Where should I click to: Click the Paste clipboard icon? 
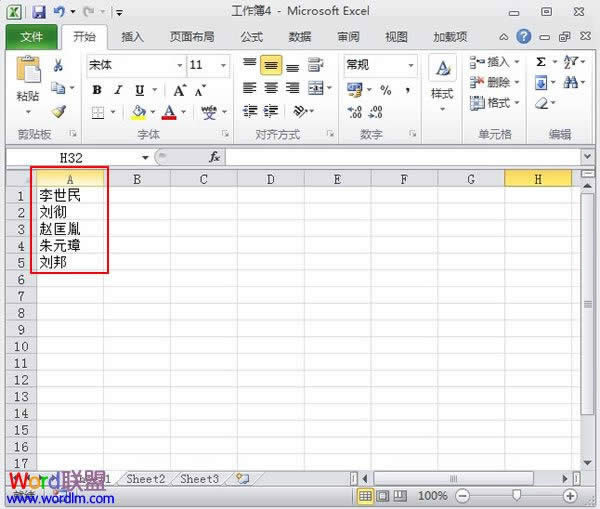click(x=28, y=70)
